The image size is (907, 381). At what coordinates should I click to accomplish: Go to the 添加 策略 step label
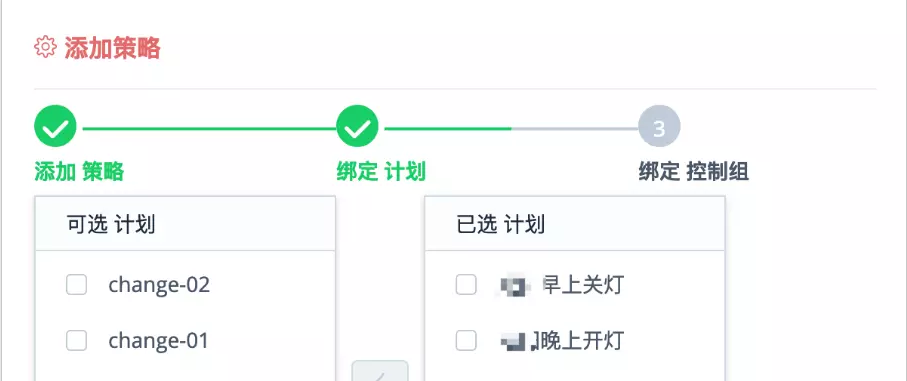coord(79,172)
